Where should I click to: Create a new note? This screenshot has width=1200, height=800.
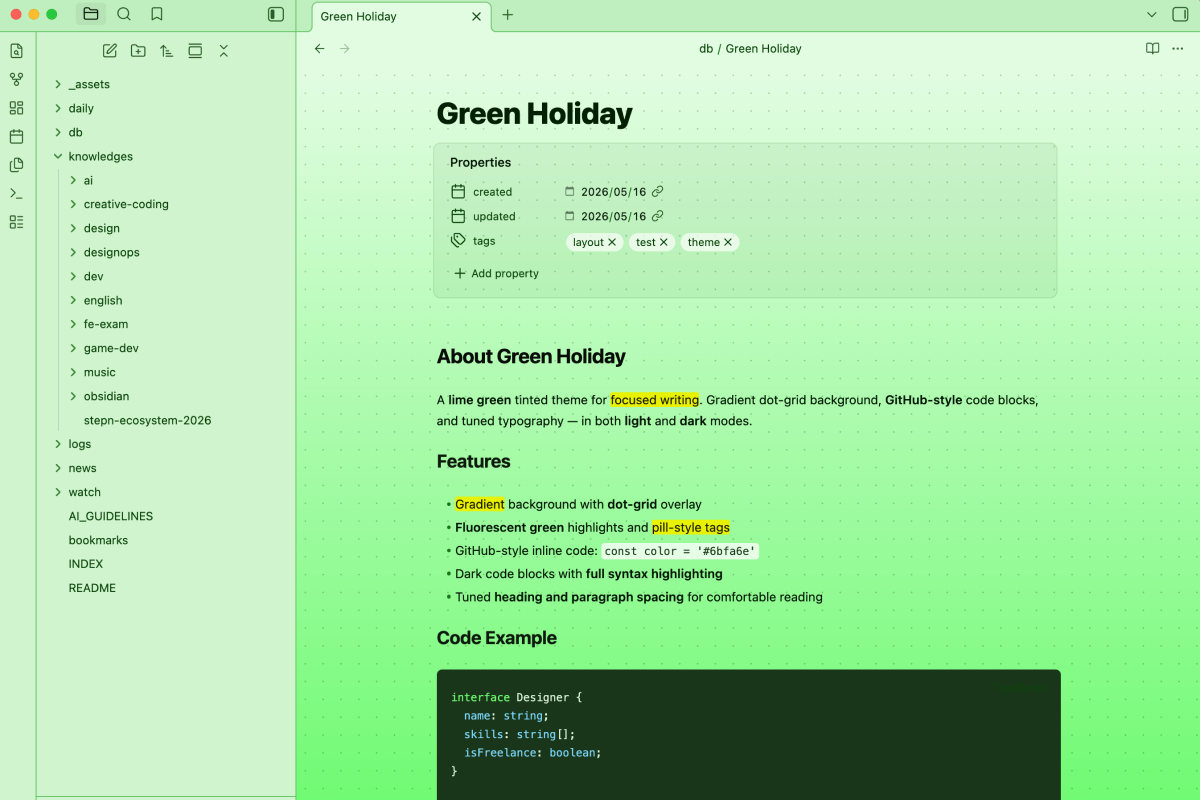(x=110, y=51)
